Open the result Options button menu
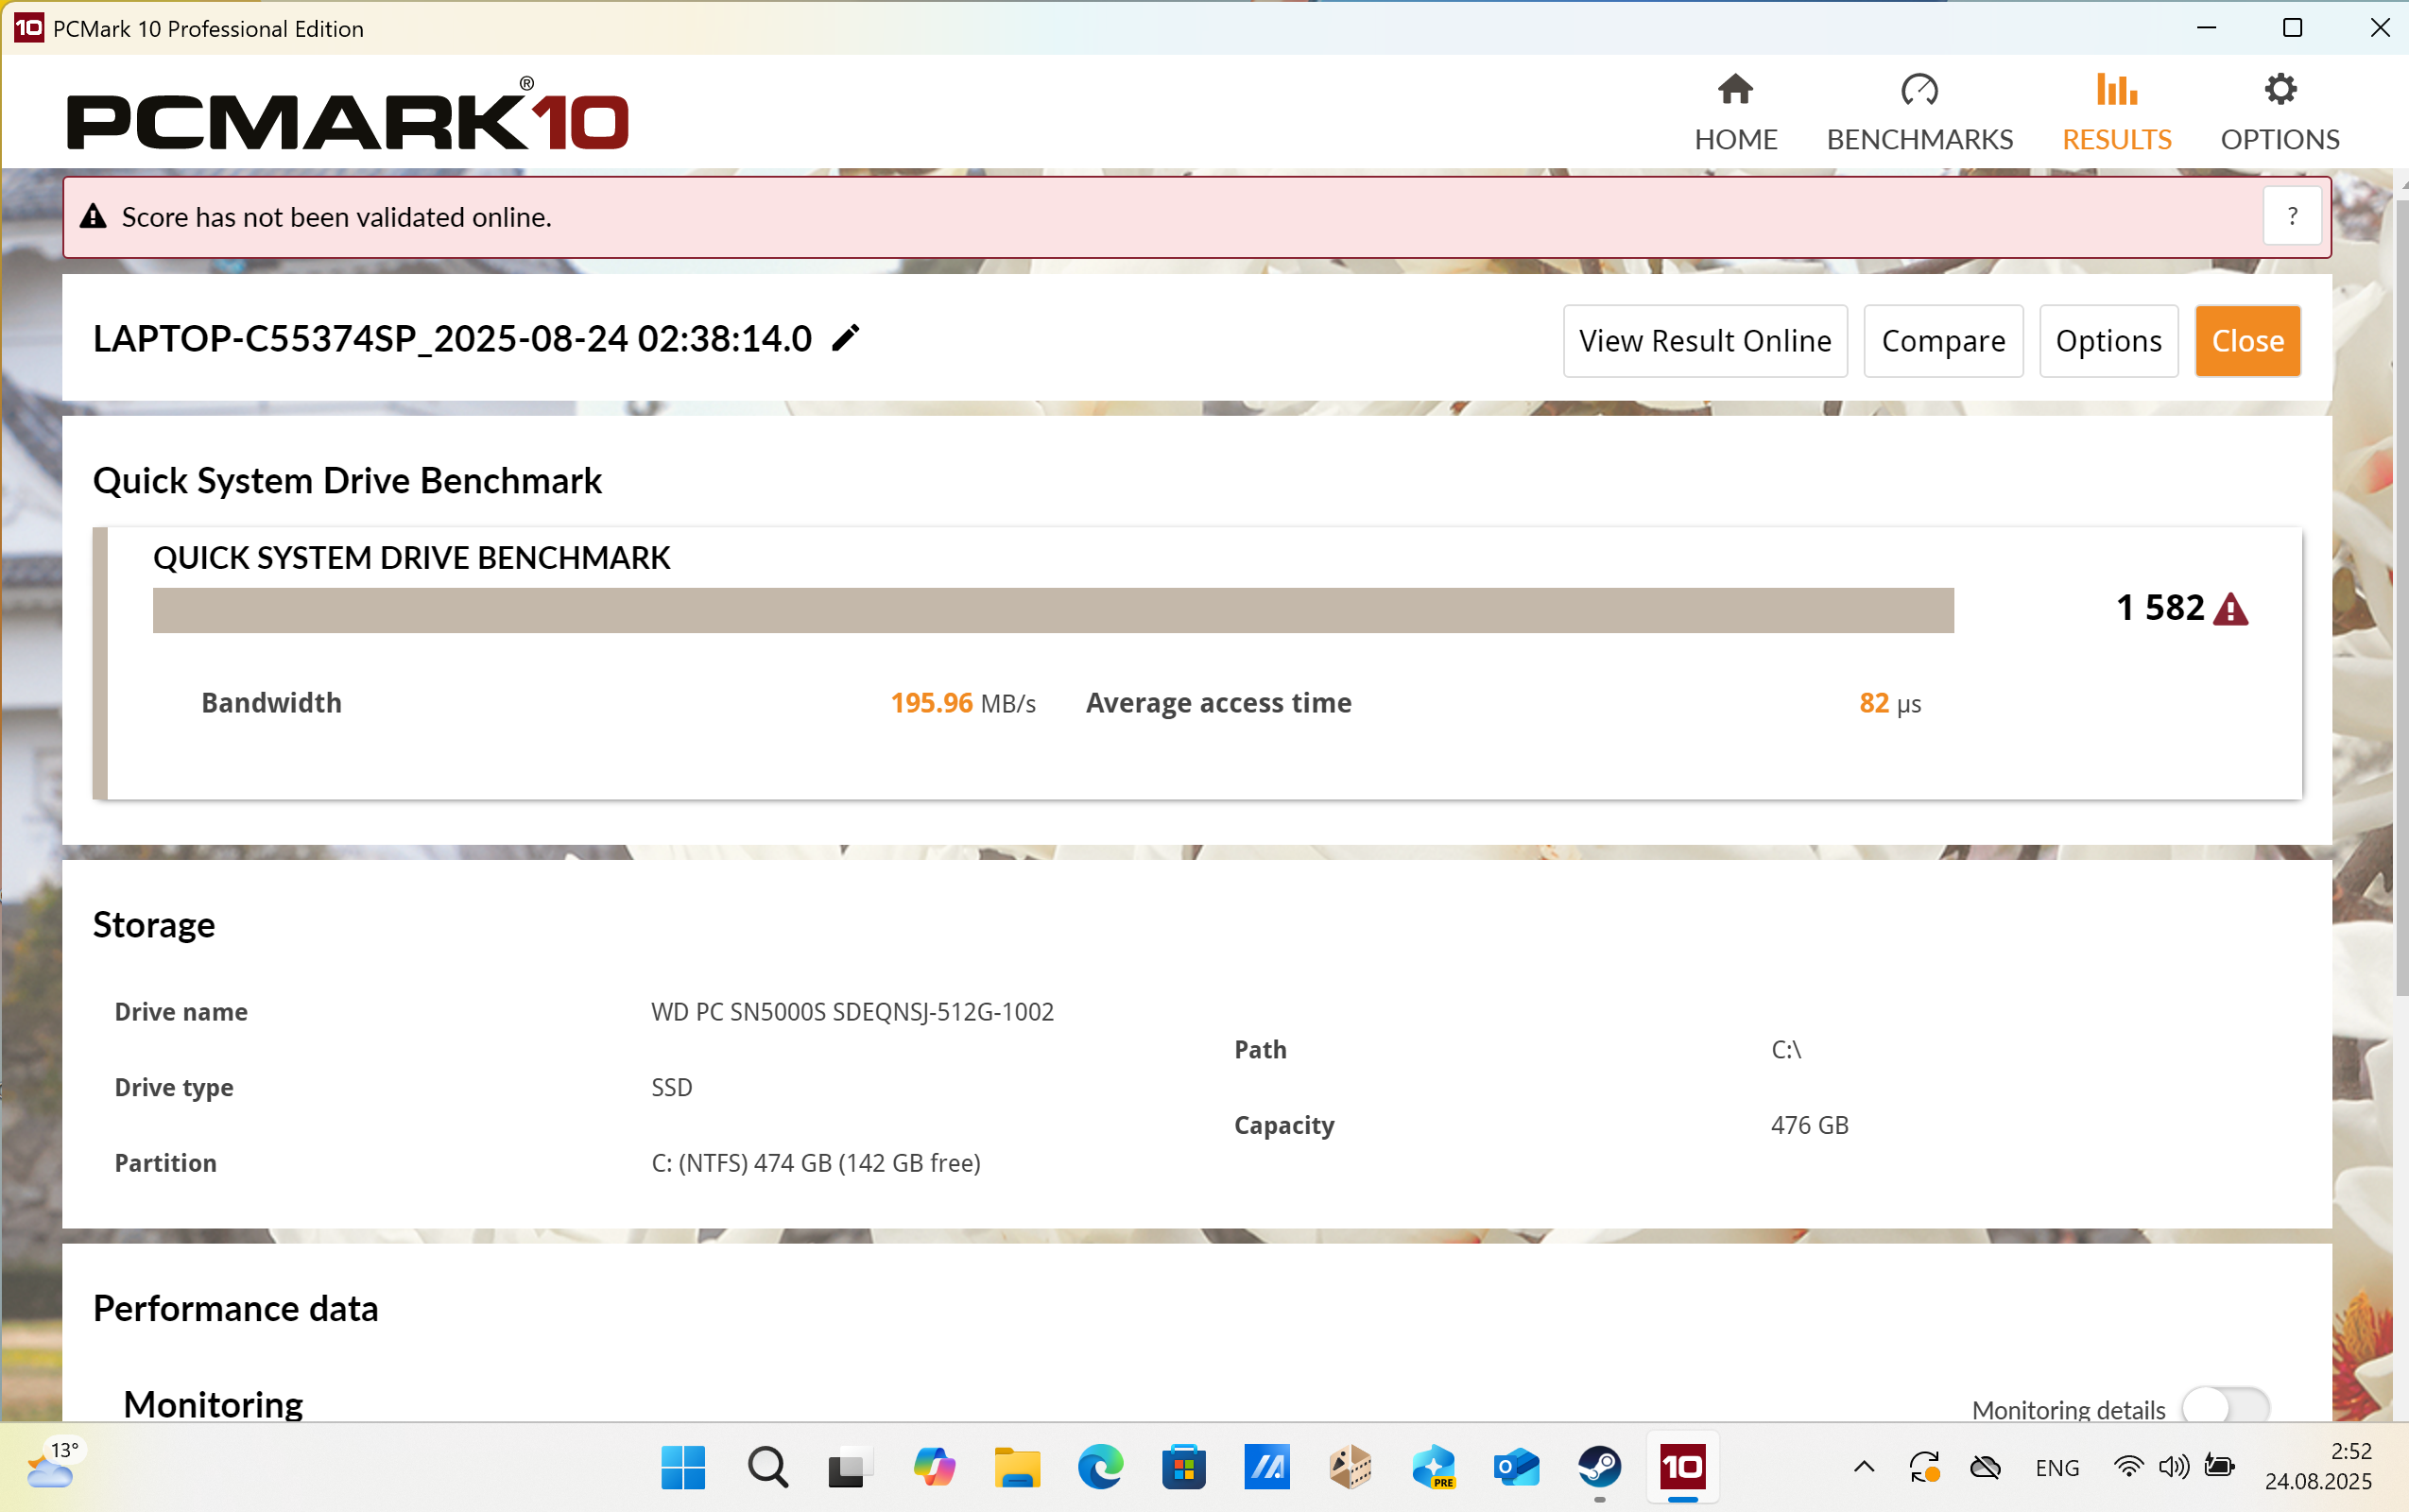Image resolution: width=2409 pixels, height=1512 pixels. [2108, 341]
